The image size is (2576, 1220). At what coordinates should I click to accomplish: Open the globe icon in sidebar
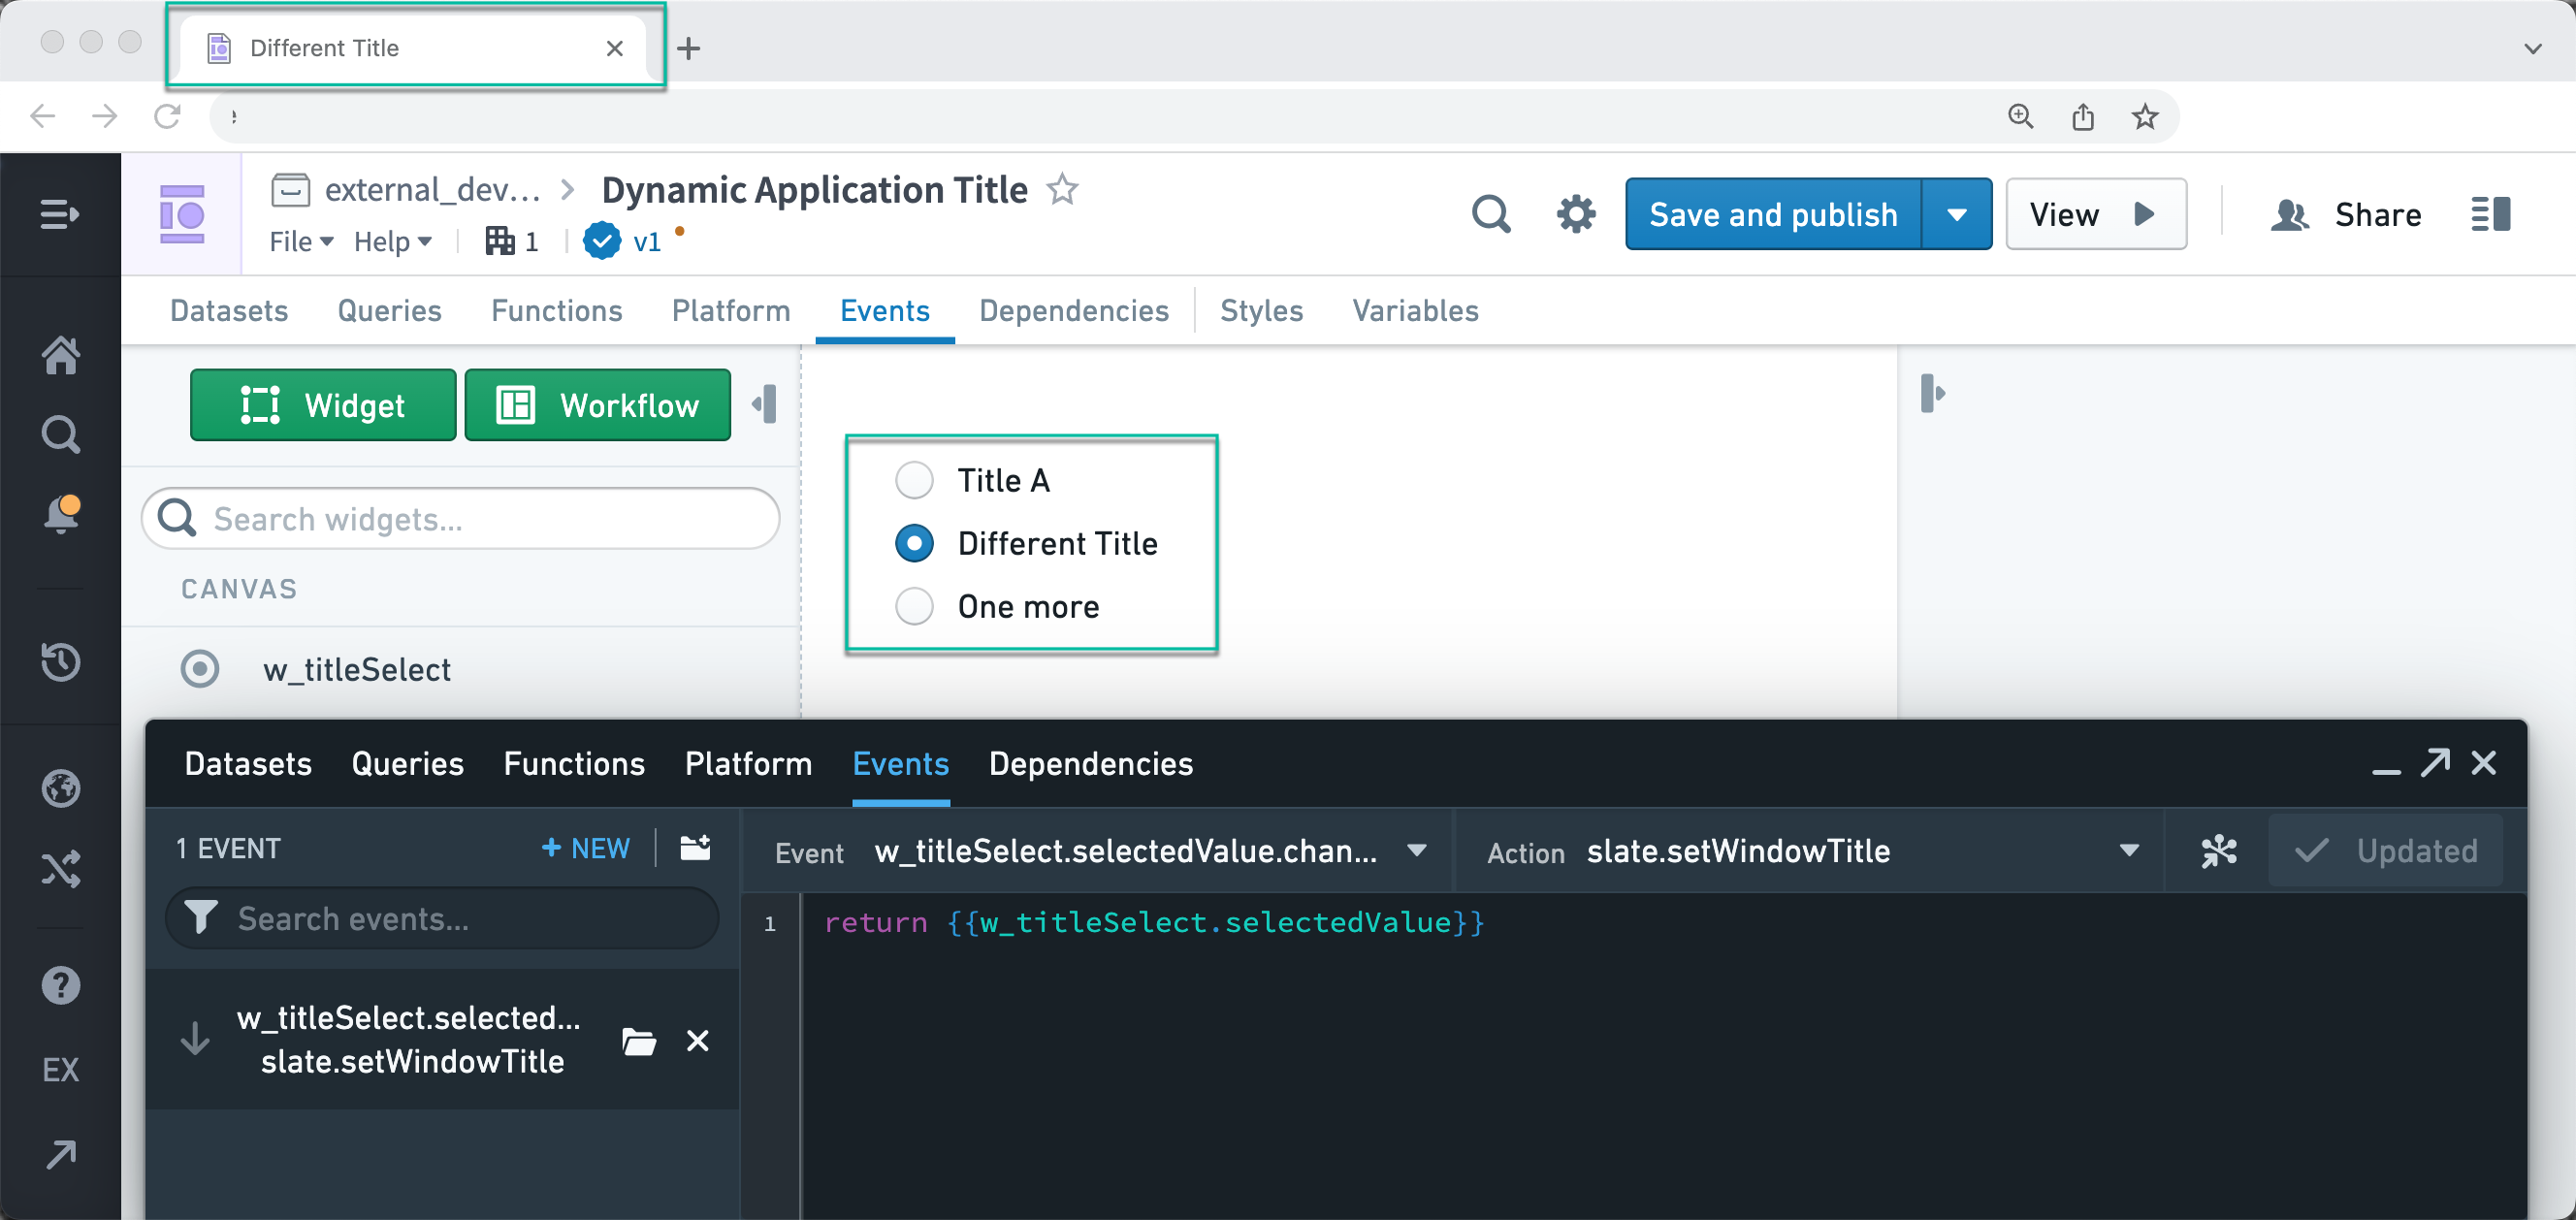coord(61,788)
